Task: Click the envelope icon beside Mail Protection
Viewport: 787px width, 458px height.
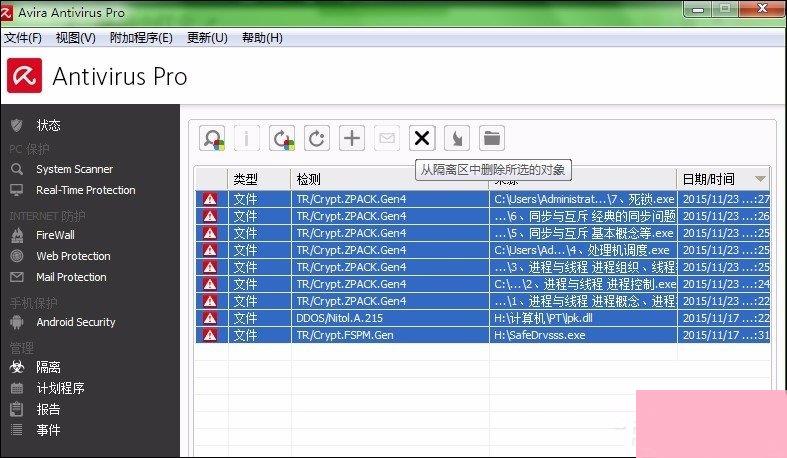Action: 17,277
